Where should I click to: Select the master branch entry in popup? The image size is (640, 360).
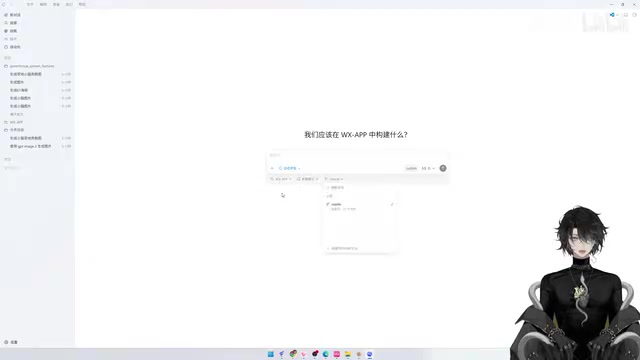pos(359,206)
